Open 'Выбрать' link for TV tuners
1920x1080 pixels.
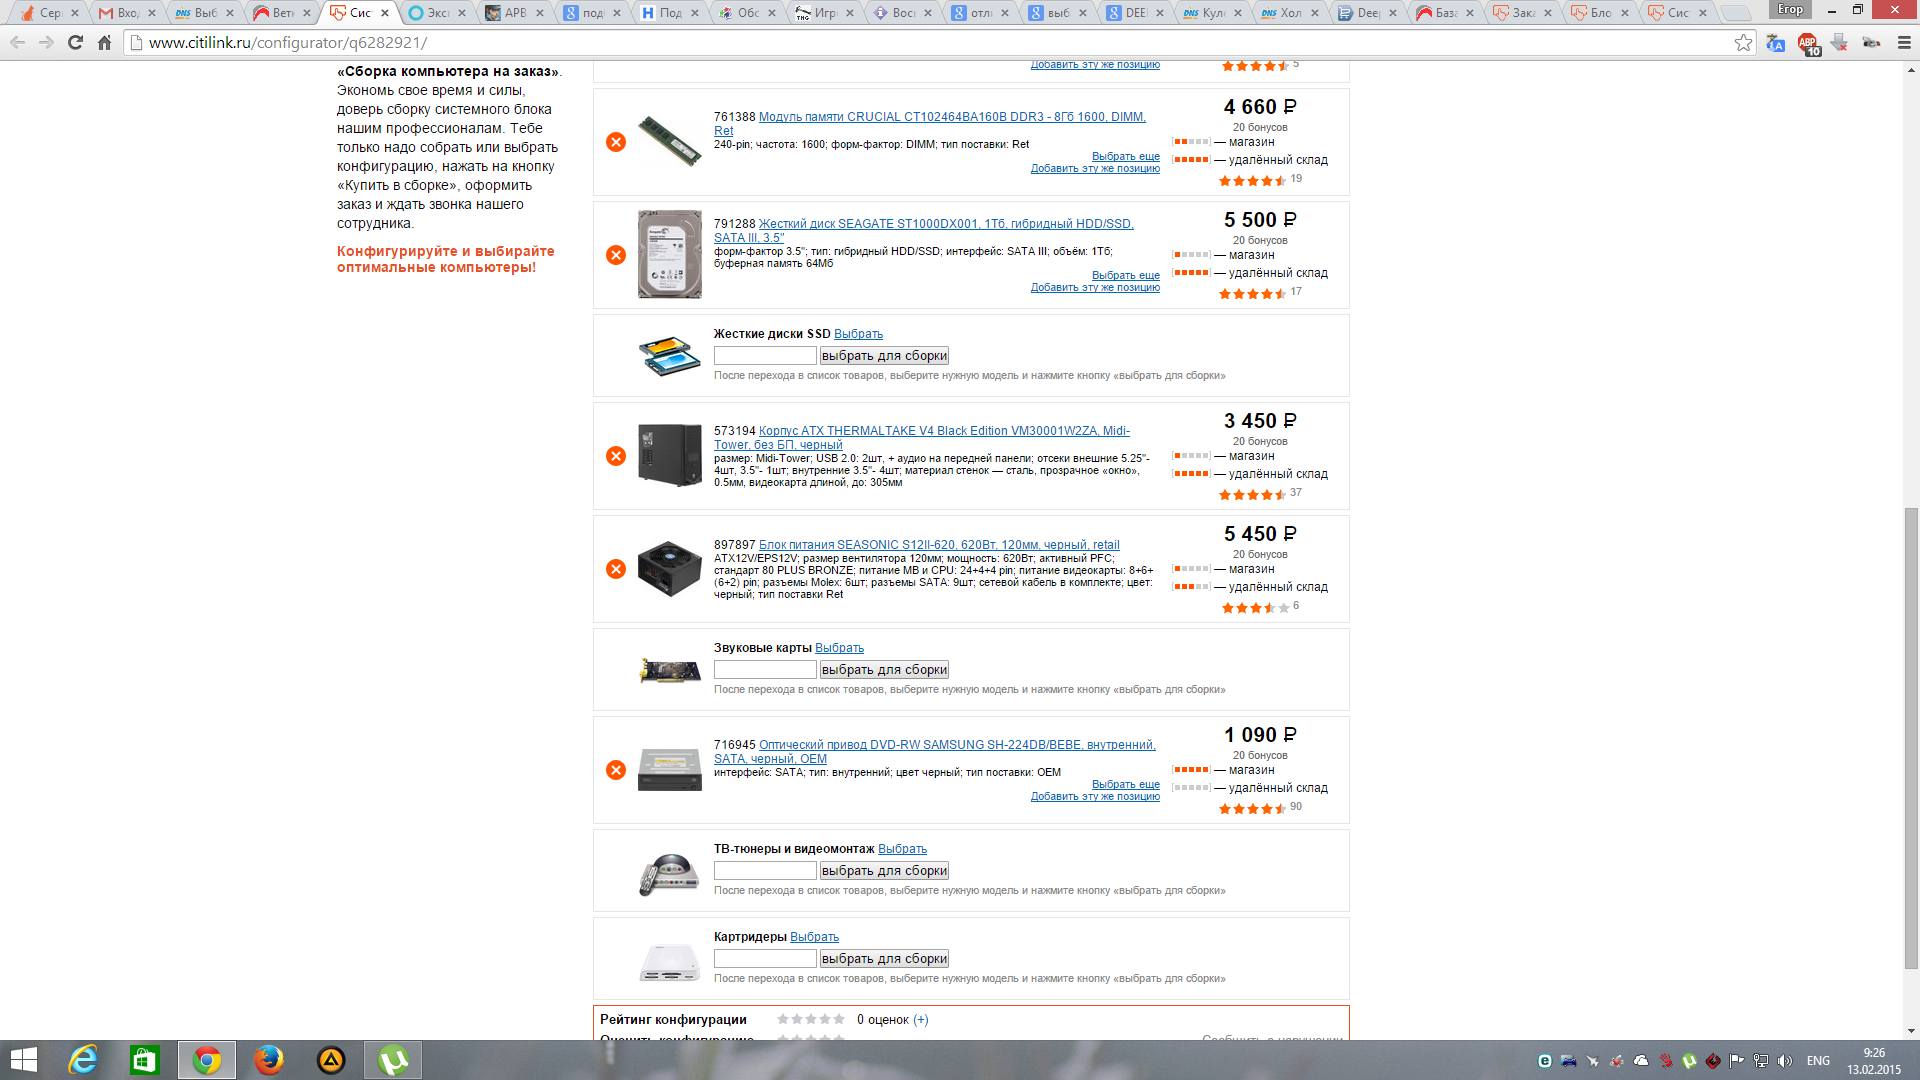(902, 849)
